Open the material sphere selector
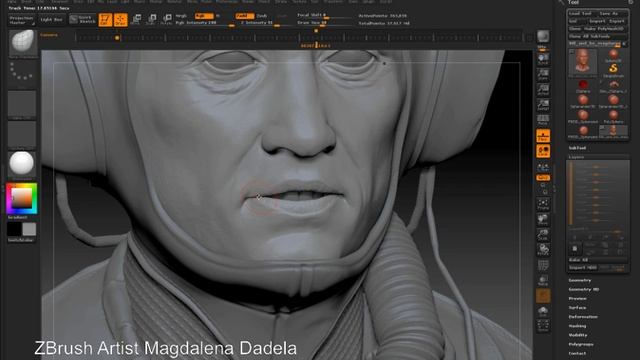640x360 pixels. [x=22, y=163]
